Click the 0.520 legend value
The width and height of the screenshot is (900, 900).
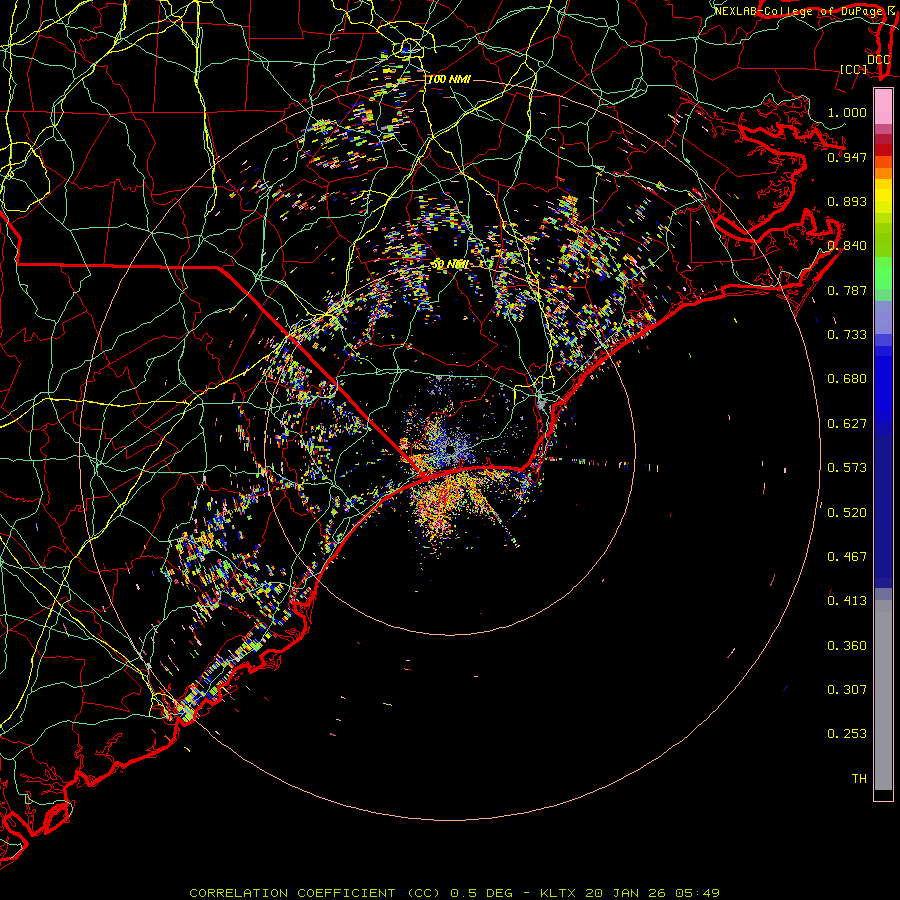(x=847, y=513)
